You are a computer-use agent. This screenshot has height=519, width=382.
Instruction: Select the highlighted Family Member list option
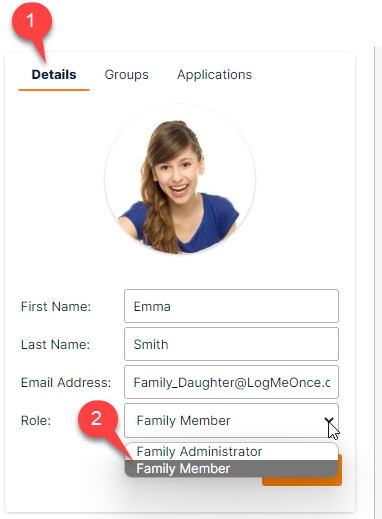[x=231, y=469]
